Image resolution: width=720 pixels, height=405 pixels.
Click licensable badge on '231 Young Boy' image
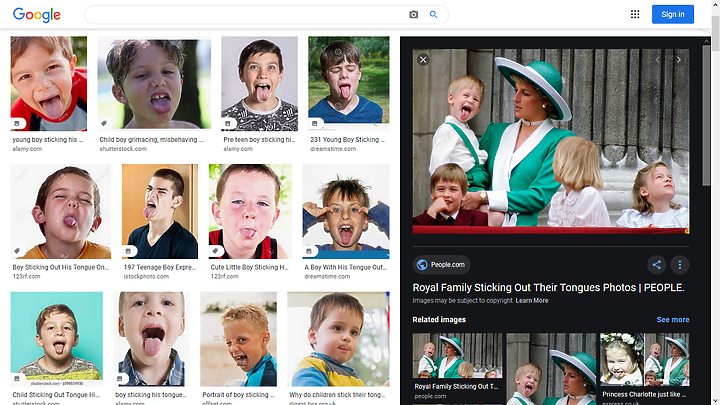[315, 124]
